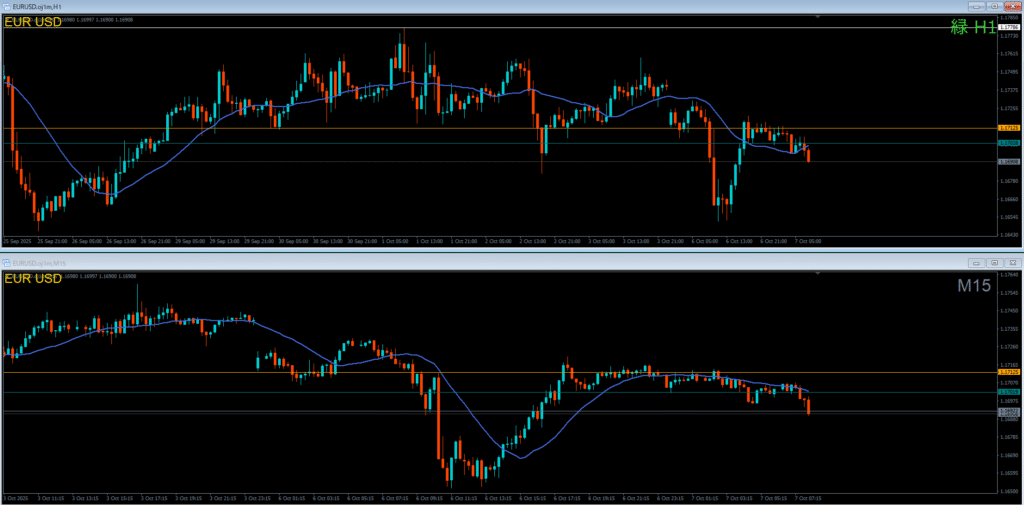Click the orange price tag in M15 chart
The height and width of the screenshot is (505, 1024).
(1008, 372)
